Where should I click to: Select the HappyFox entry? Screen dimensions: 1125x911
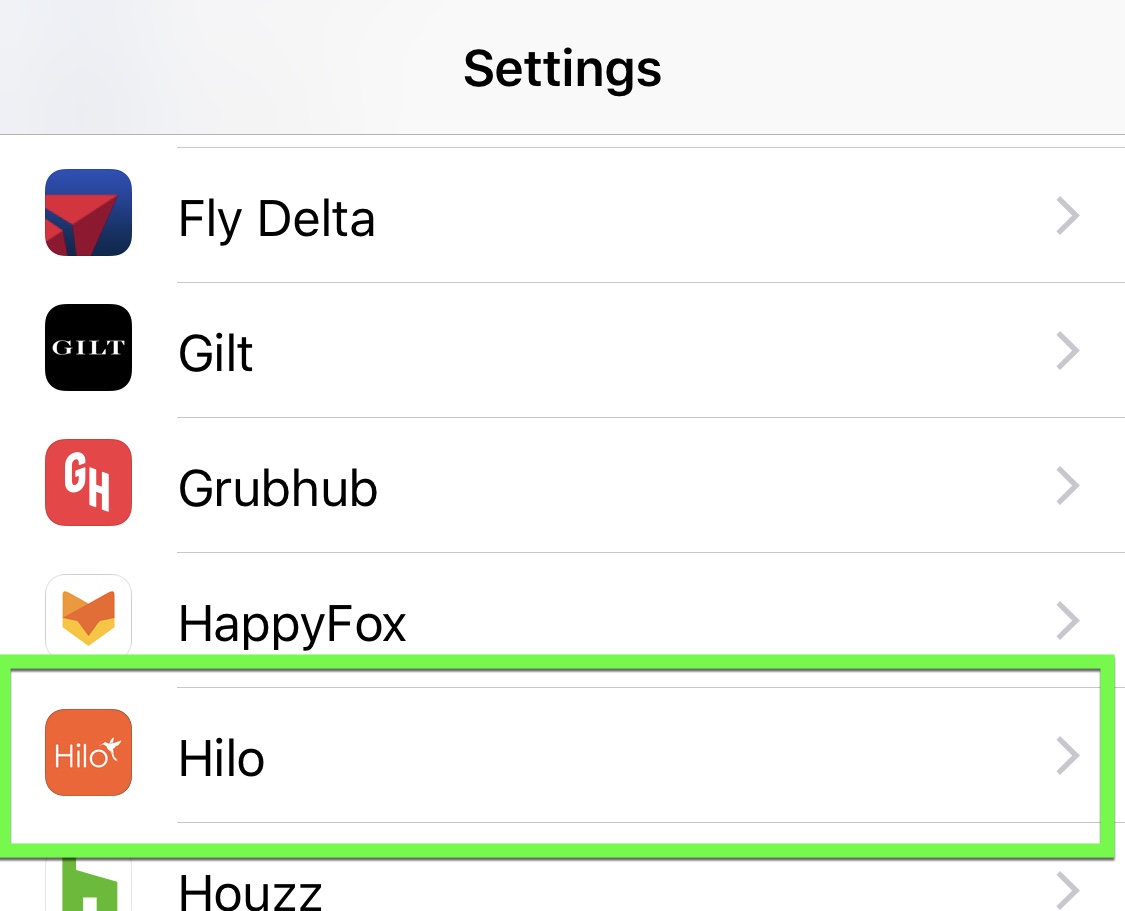coord(560,621)
